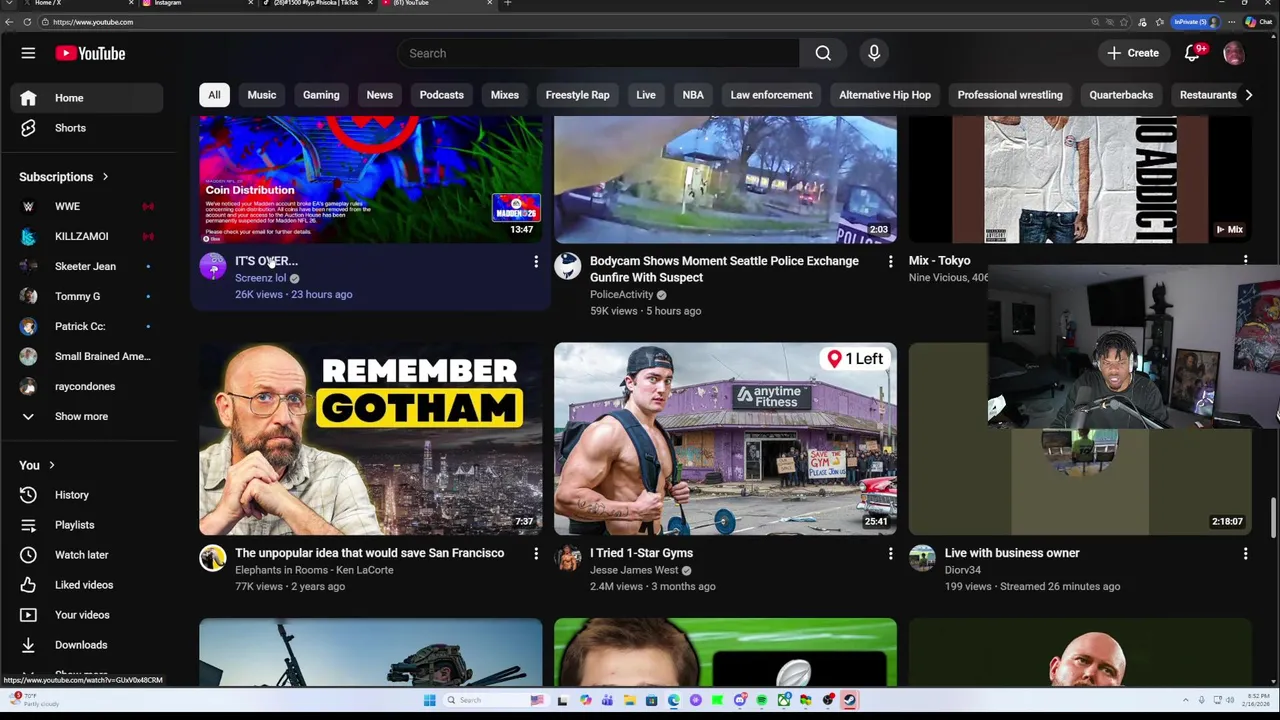The height and width of the screenshot is (720, 1280).
Task: Go to Home in sidebar
Action: click(x=87, y=98)
